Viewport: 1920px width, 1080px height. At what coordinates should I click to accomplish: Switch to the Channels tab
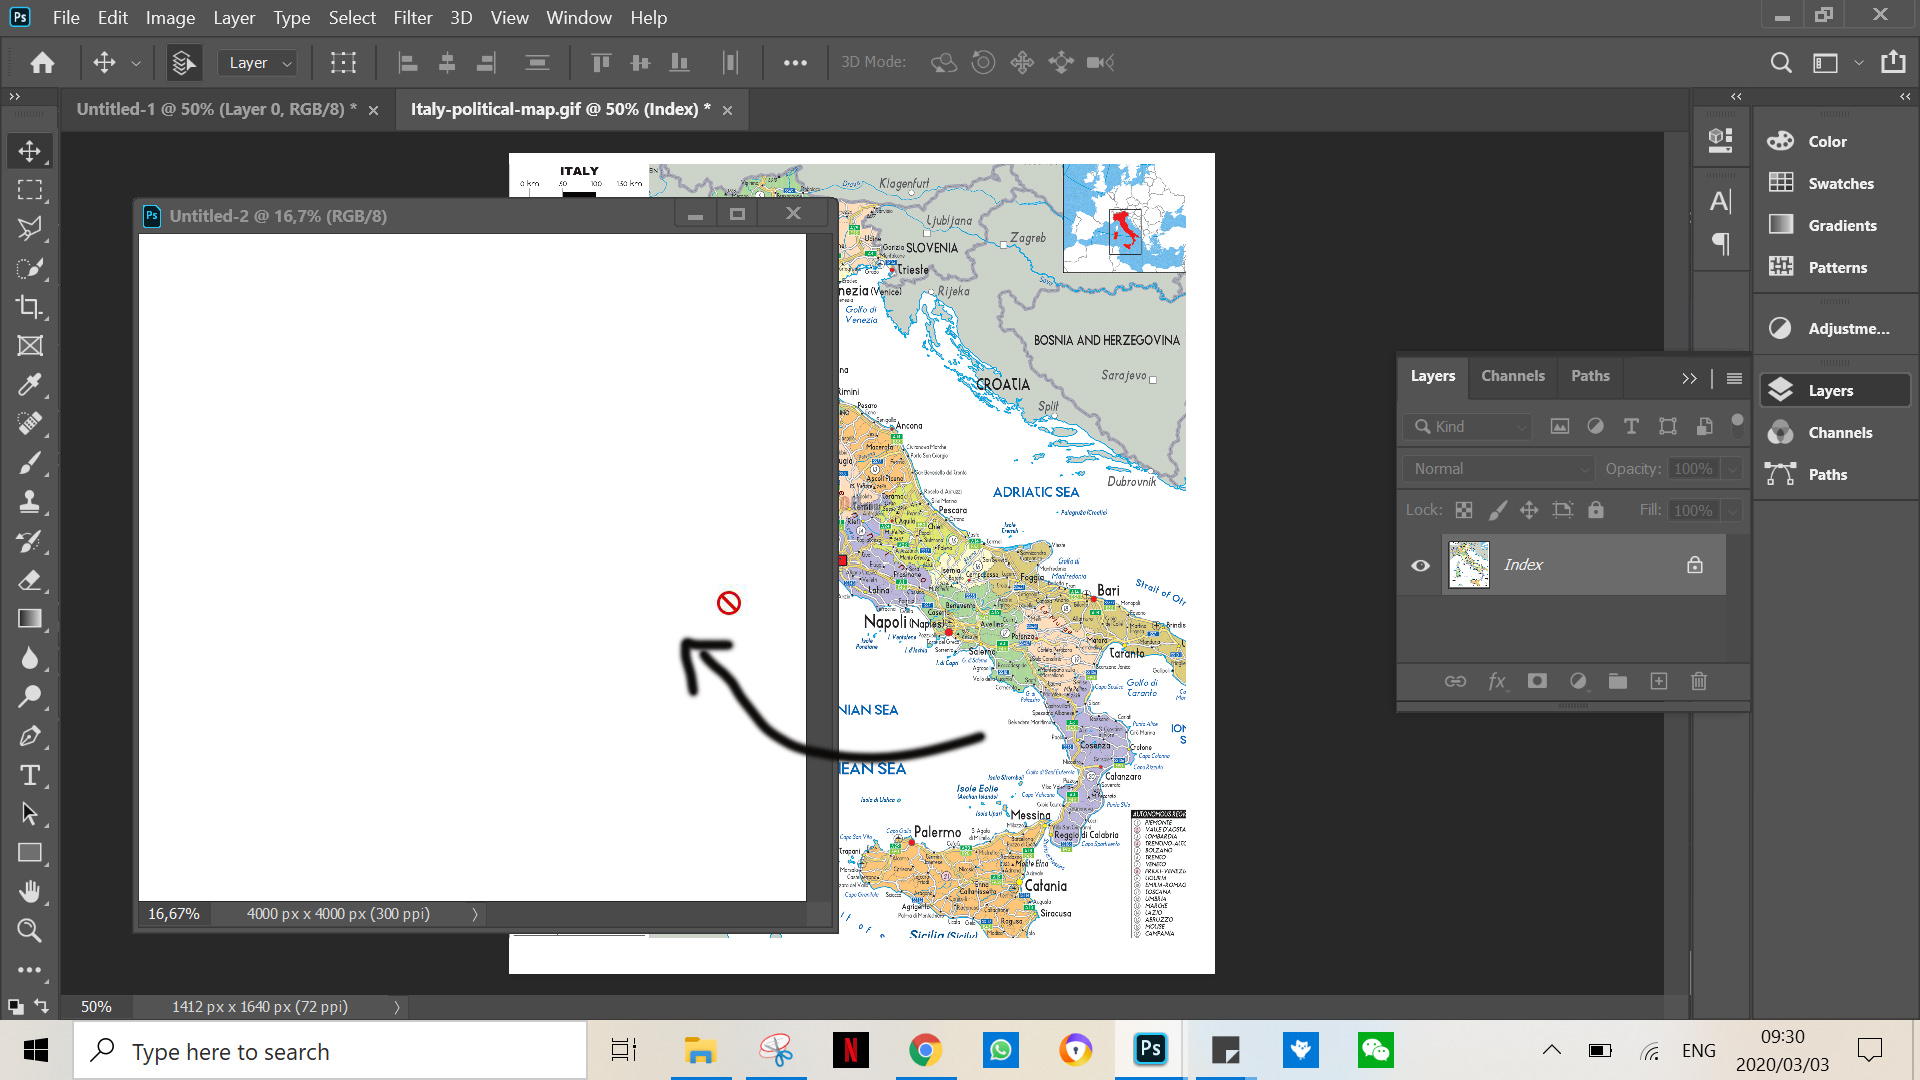tap(1512, 376)
